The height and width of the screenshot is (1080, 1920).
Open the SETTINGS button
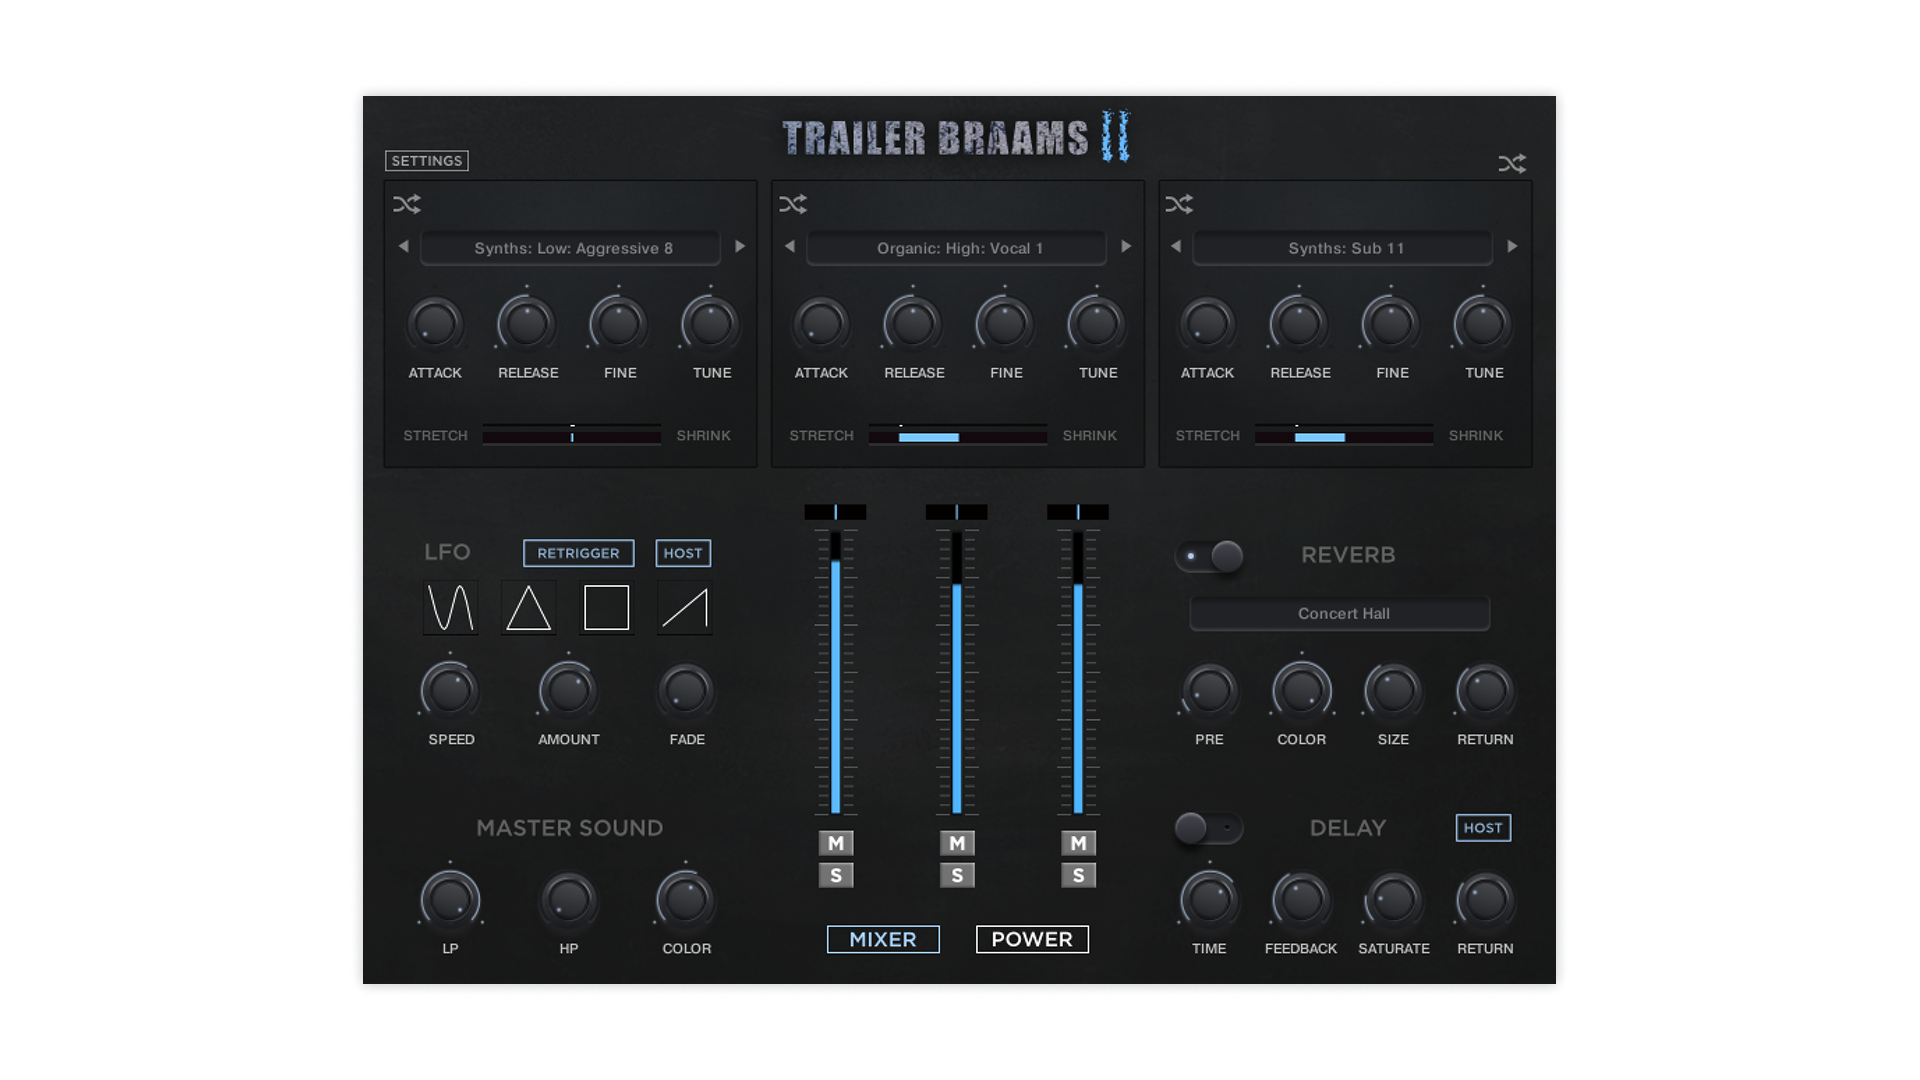427,161
